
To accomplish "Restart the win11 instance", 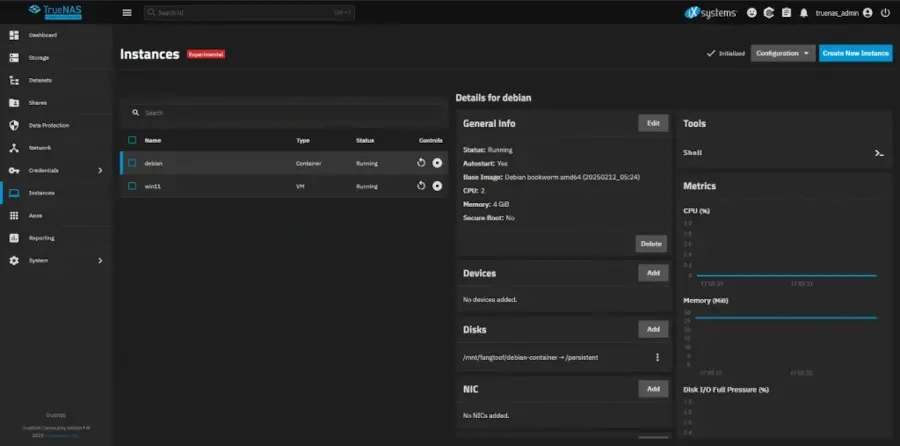I will click(421, 186).
